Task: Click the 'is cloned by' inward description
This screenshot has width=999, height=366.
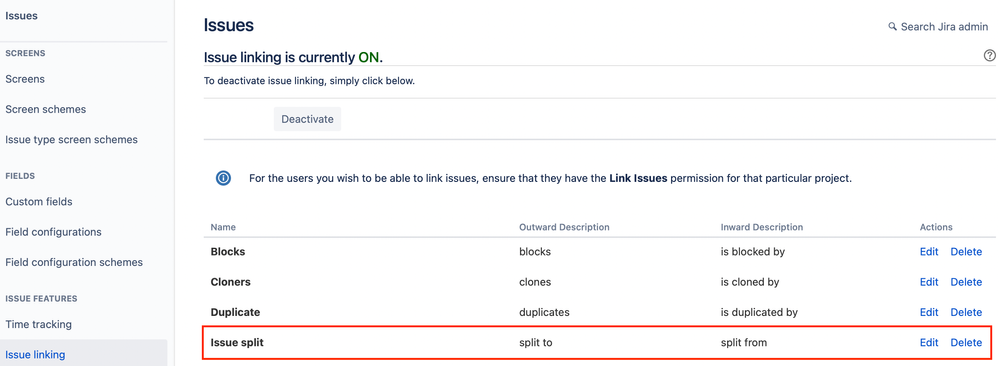Action: tap(750, 282)
